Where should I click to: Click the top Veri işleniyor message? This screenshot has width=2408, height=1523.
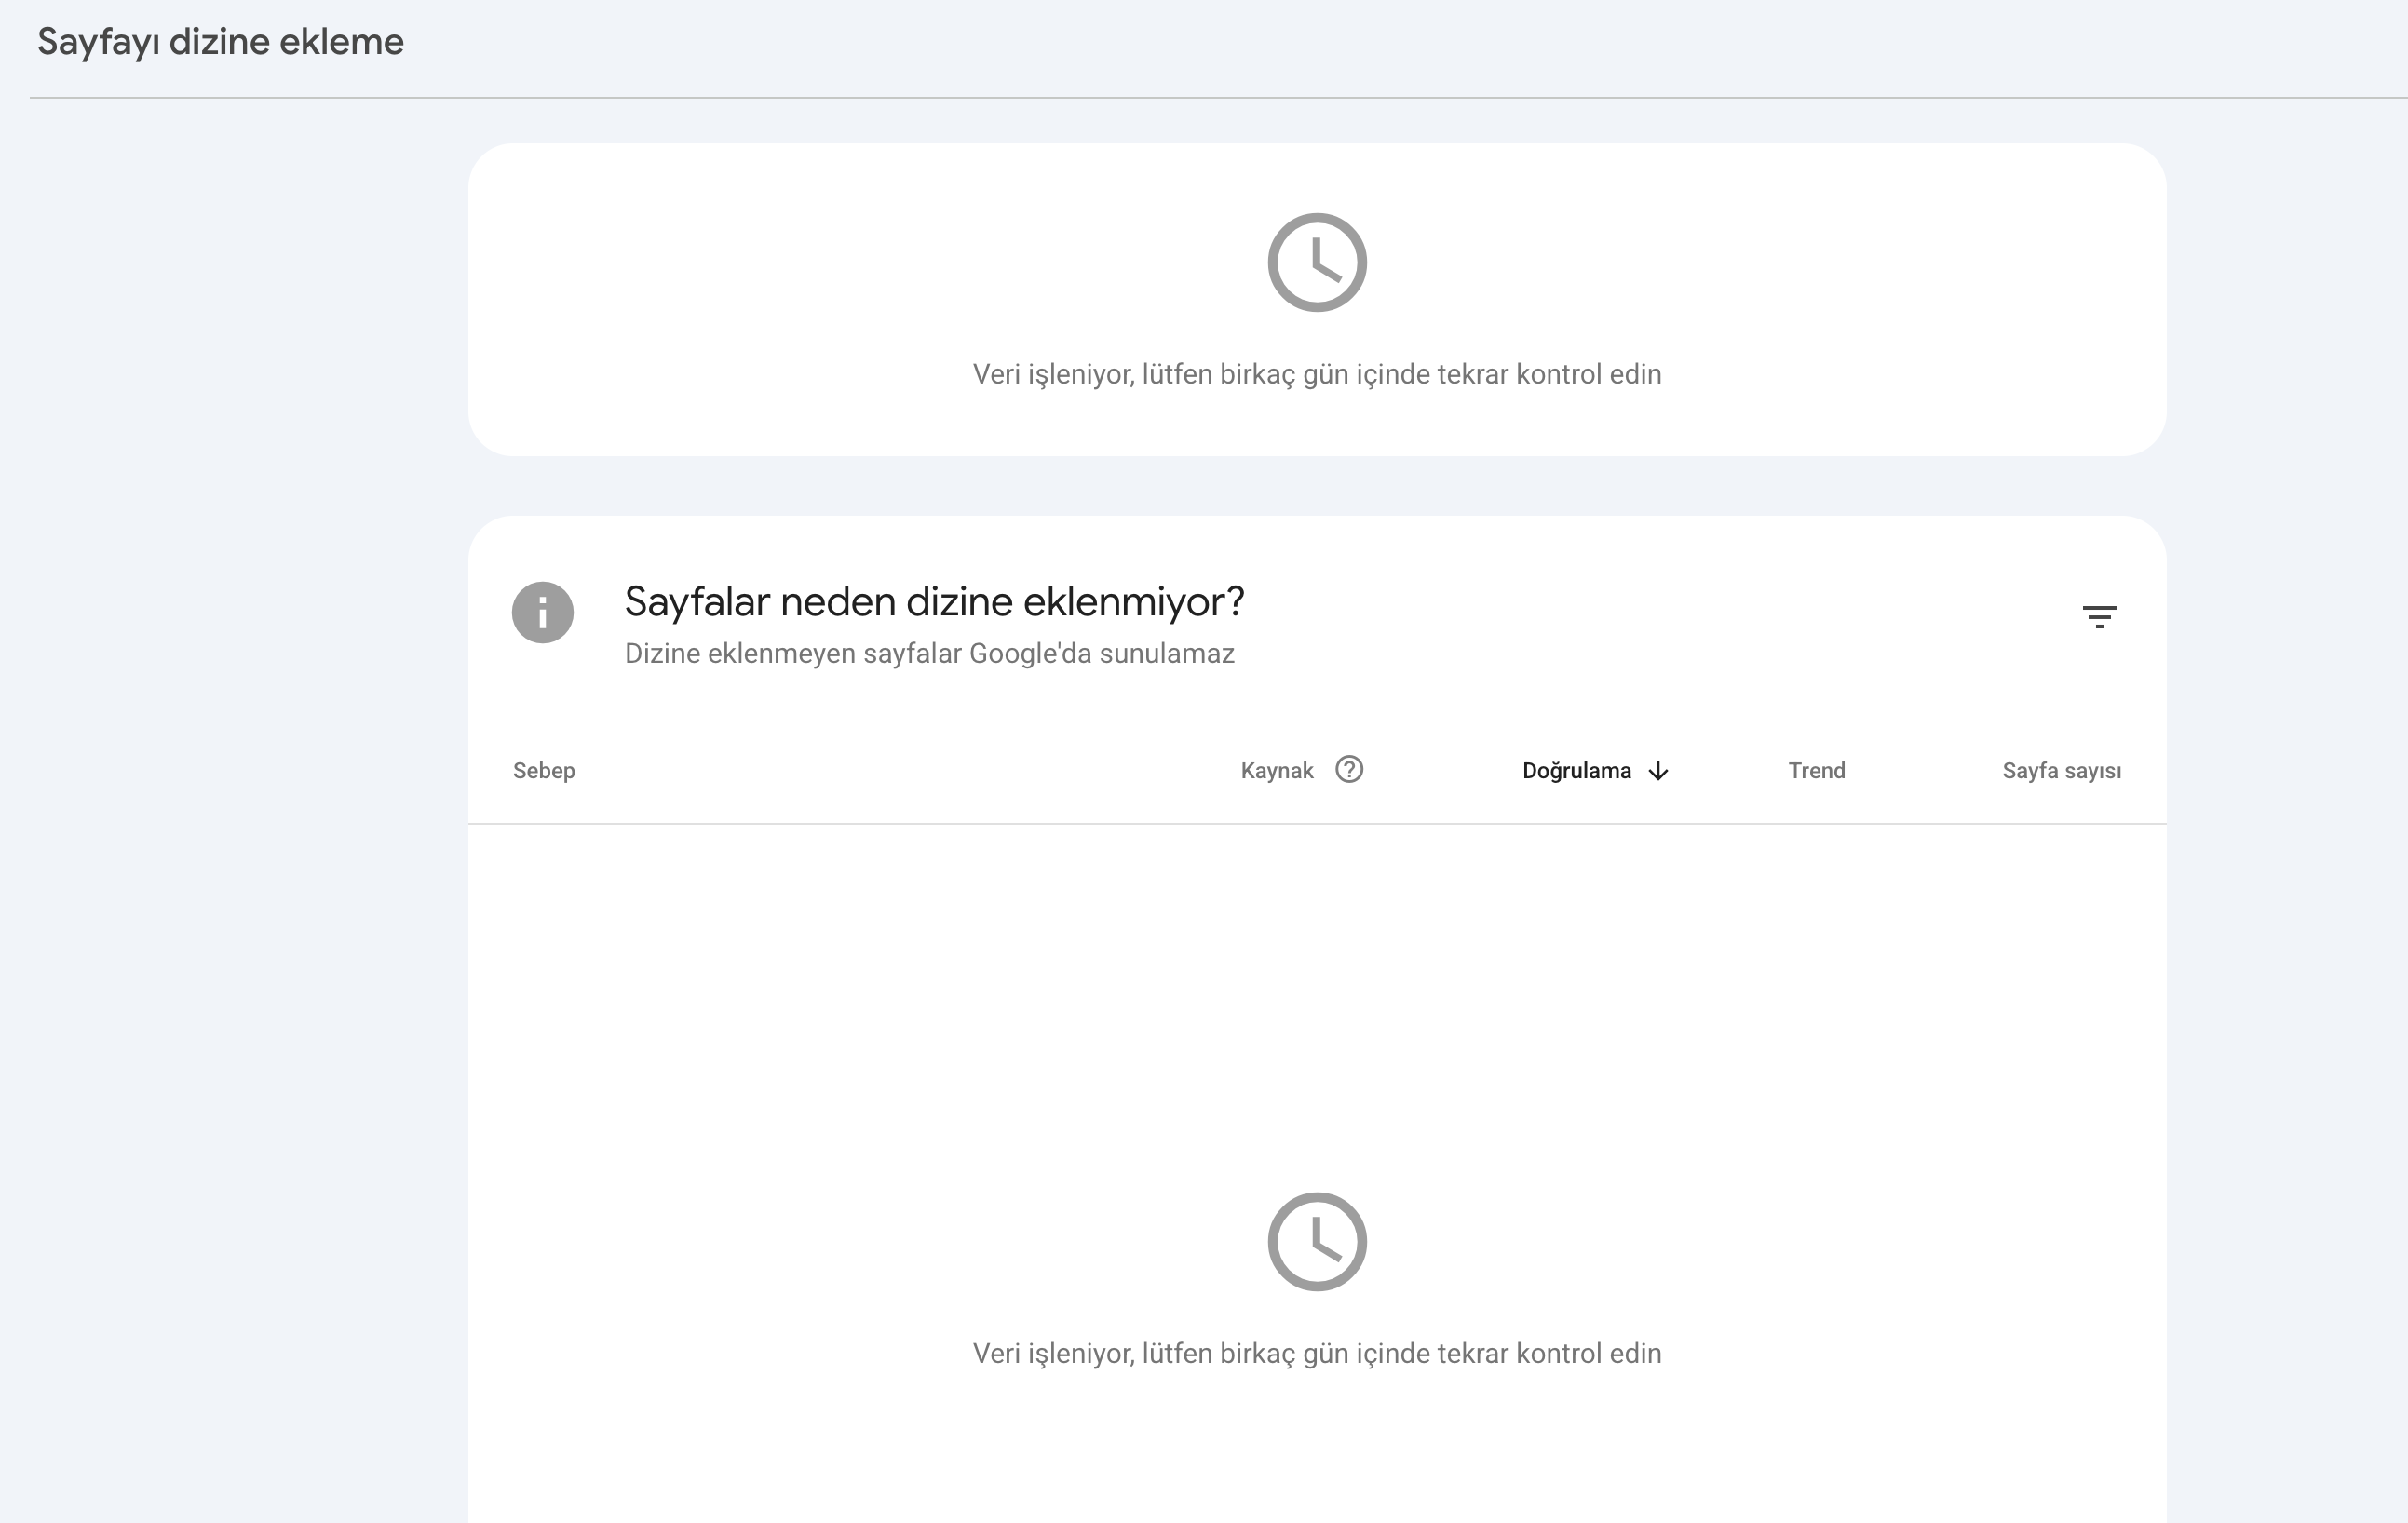[x=1317, y=374]
